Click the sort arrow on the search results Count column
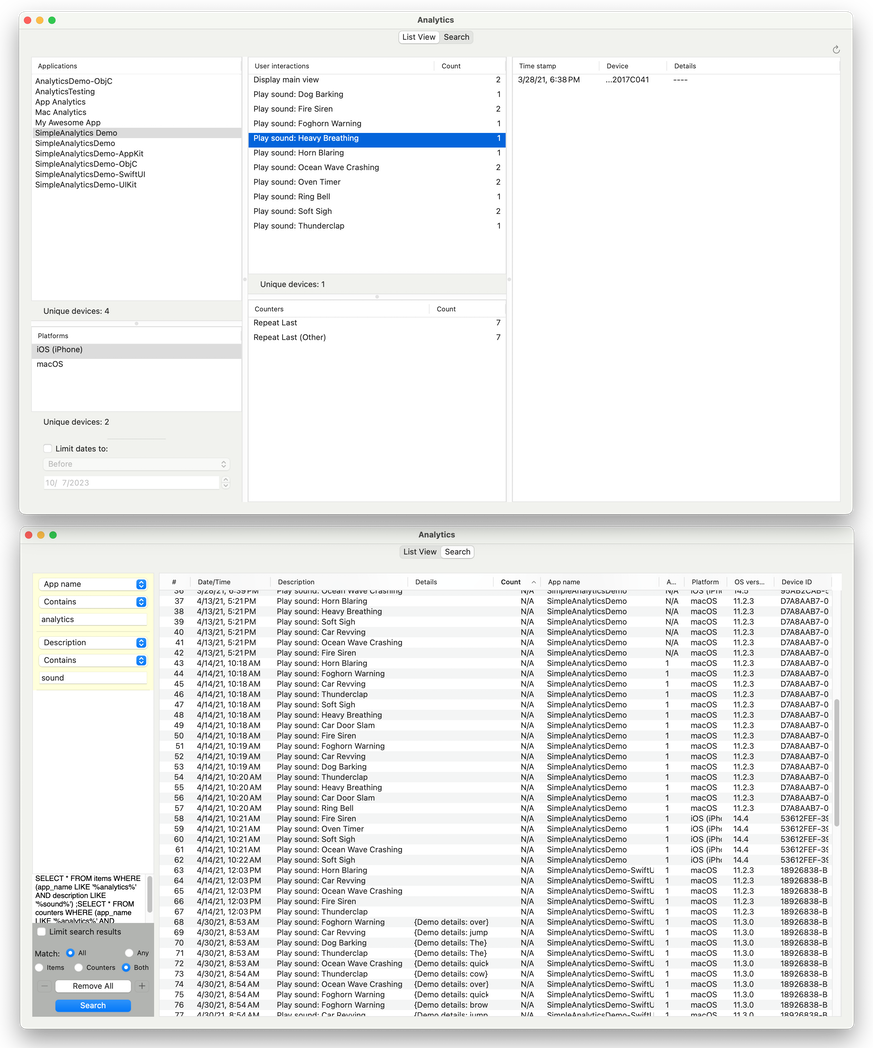873x1048 pixels. point(533,582)
